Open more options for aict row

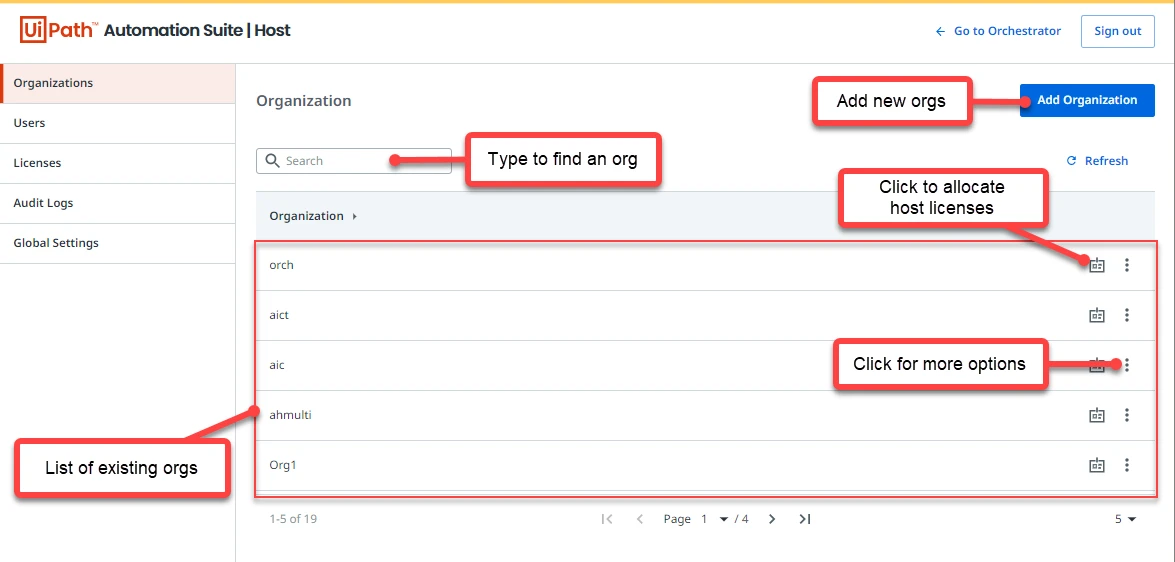click(x=1126, y=315)
